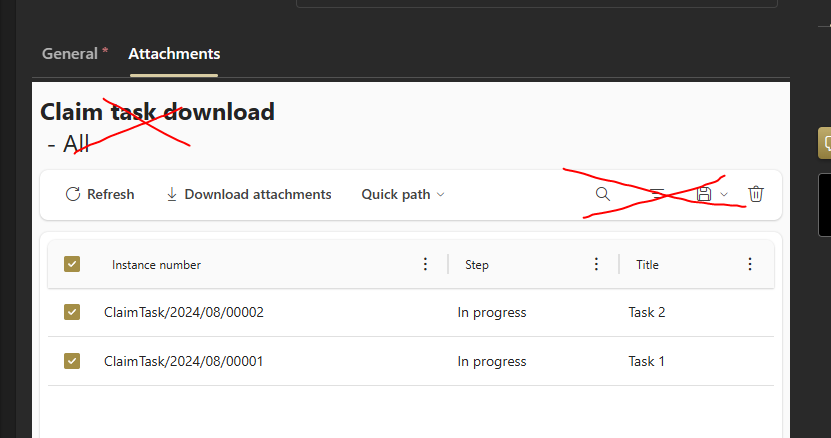This screenshot has height=438, width=831.
Task: Expand the save view dropdown arrow
Action: tap(724, 195)
